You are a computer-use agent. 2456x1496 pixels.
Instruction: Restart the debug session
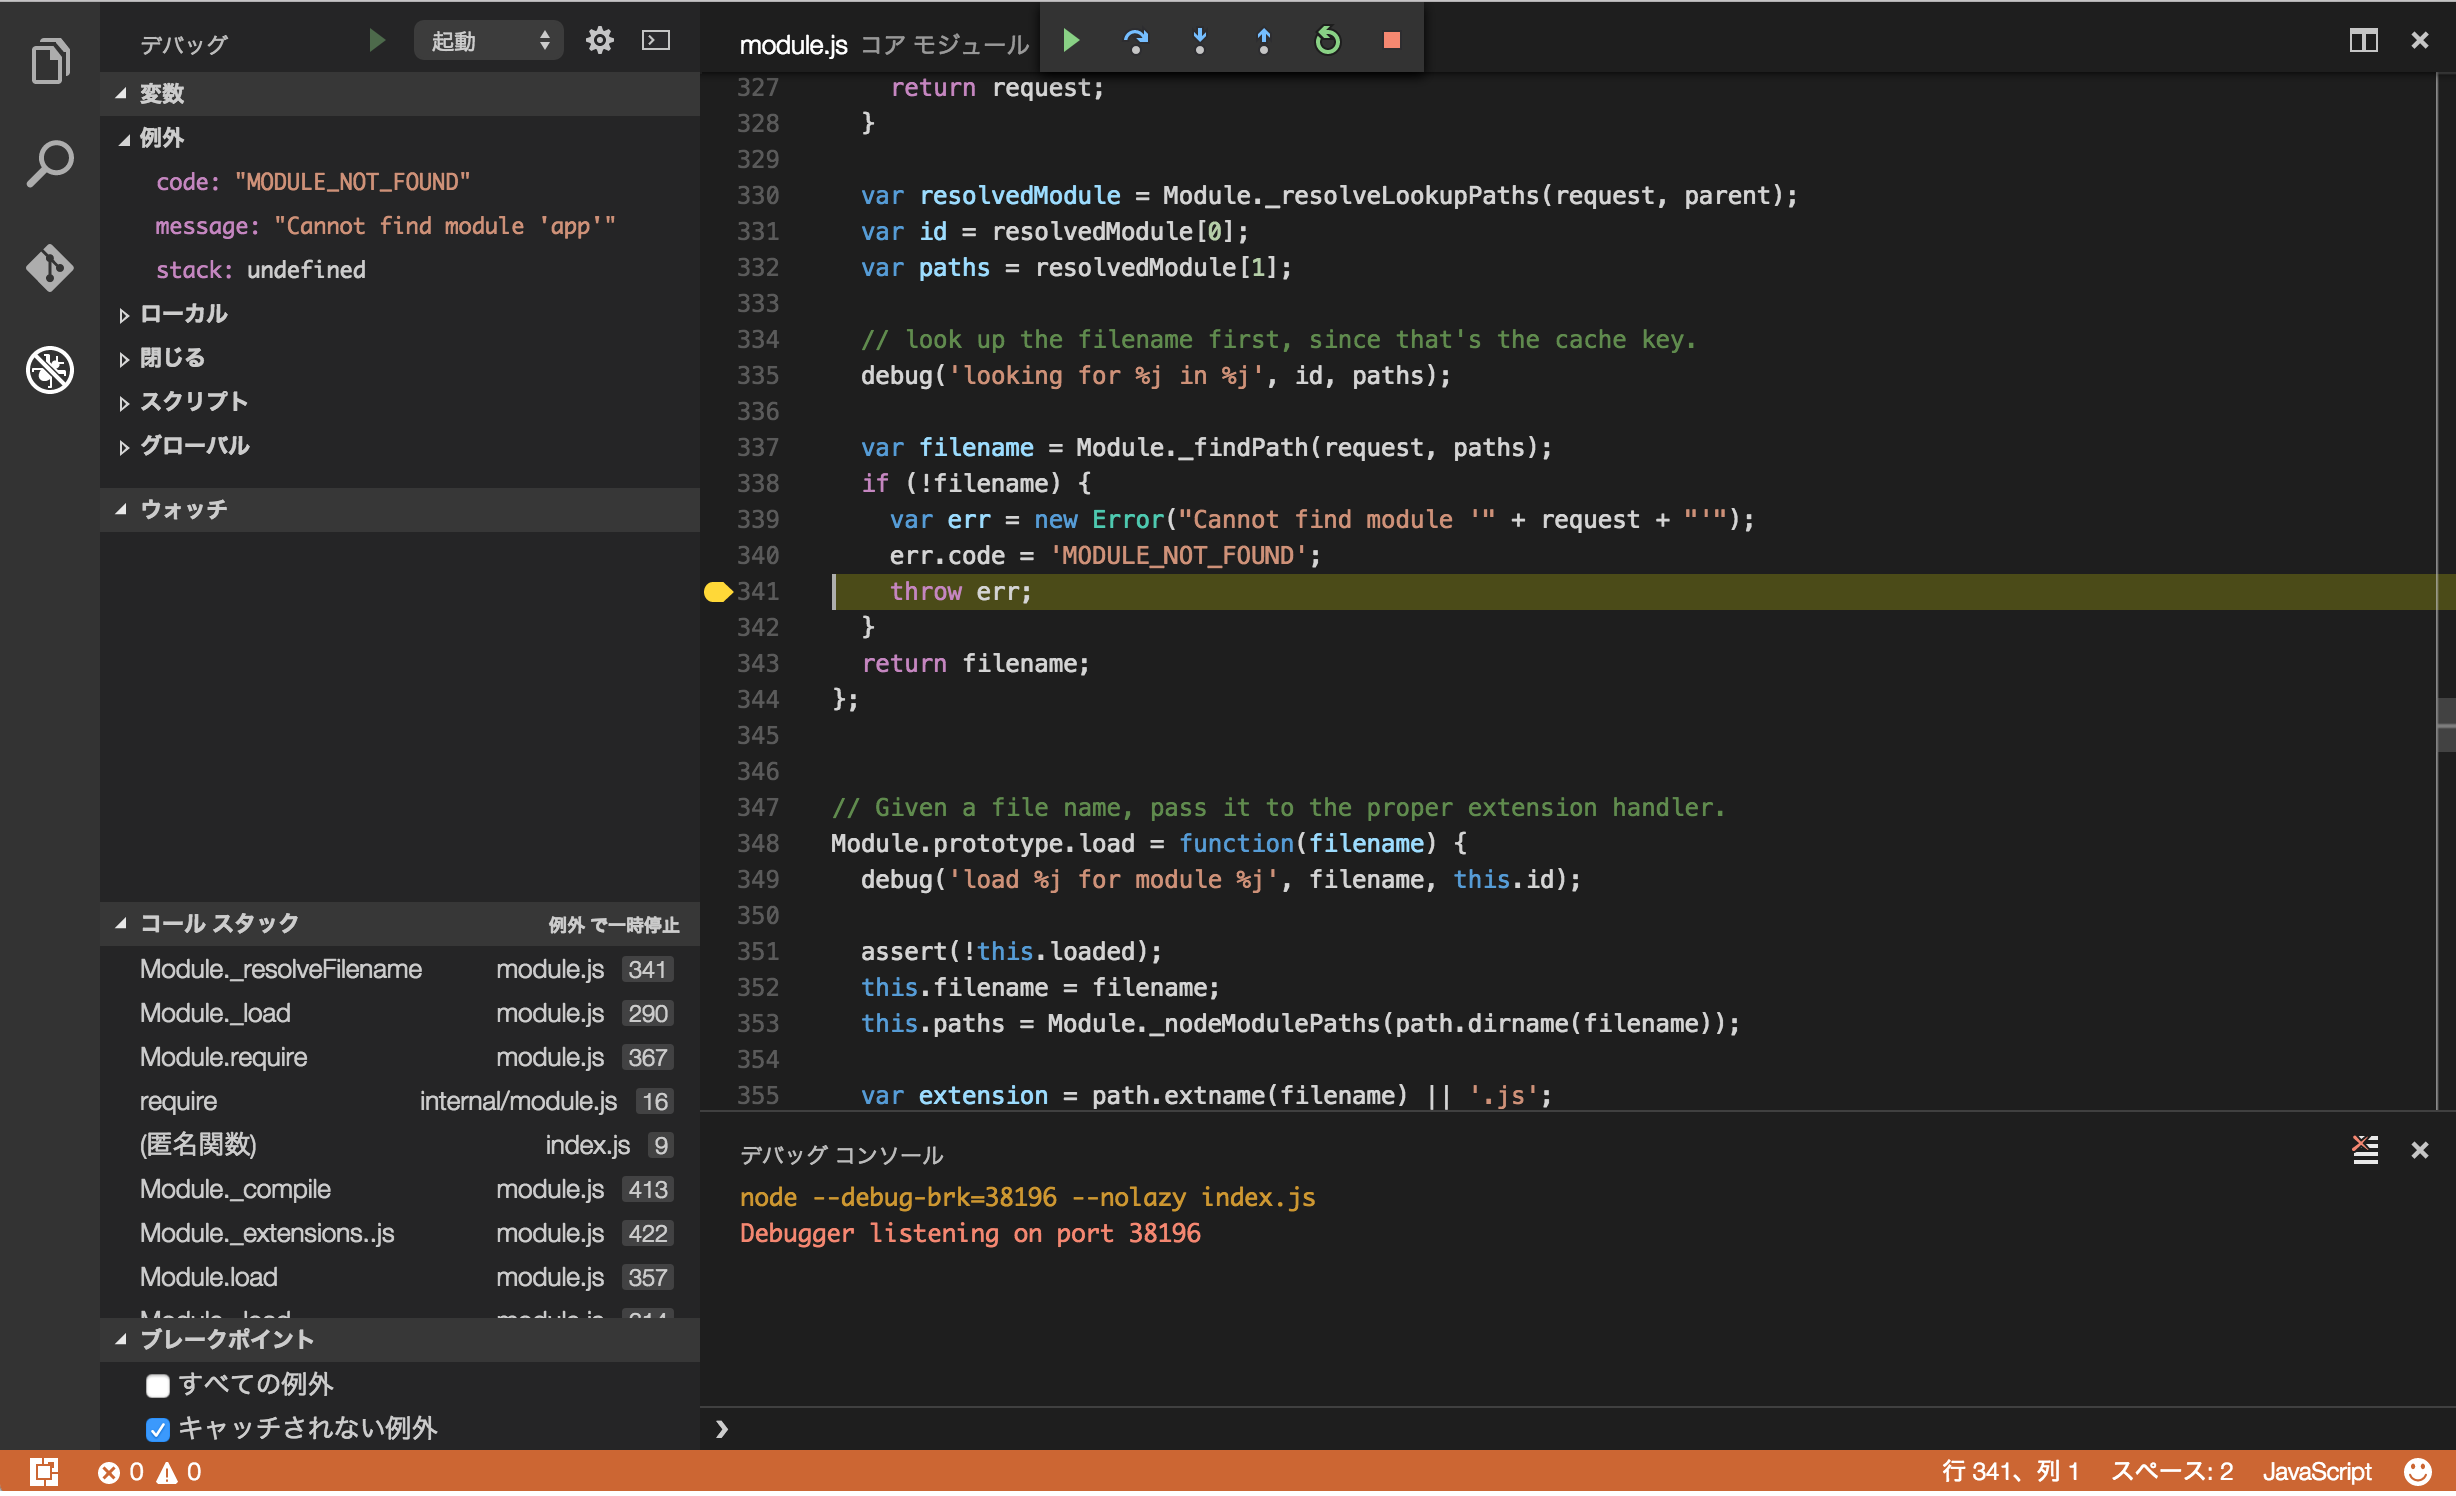[x=1327, y=41]
